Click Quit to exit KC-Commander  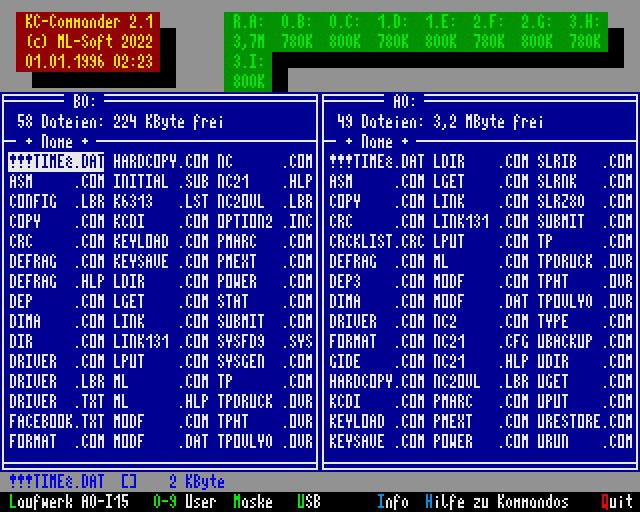(x=616, y=502)
